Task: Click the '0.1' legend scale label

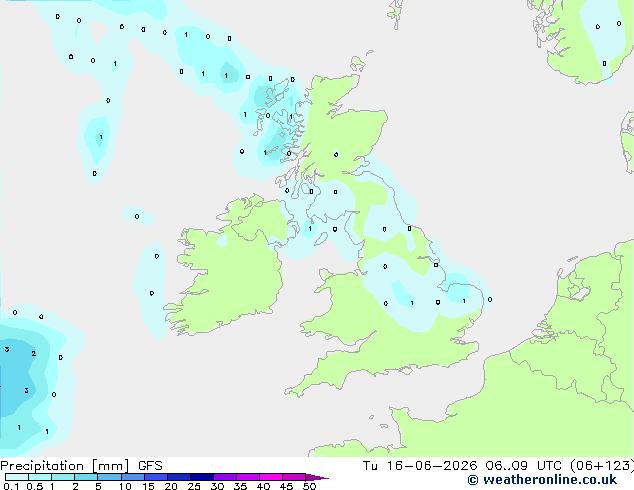Action: click(x=11, y=486)
